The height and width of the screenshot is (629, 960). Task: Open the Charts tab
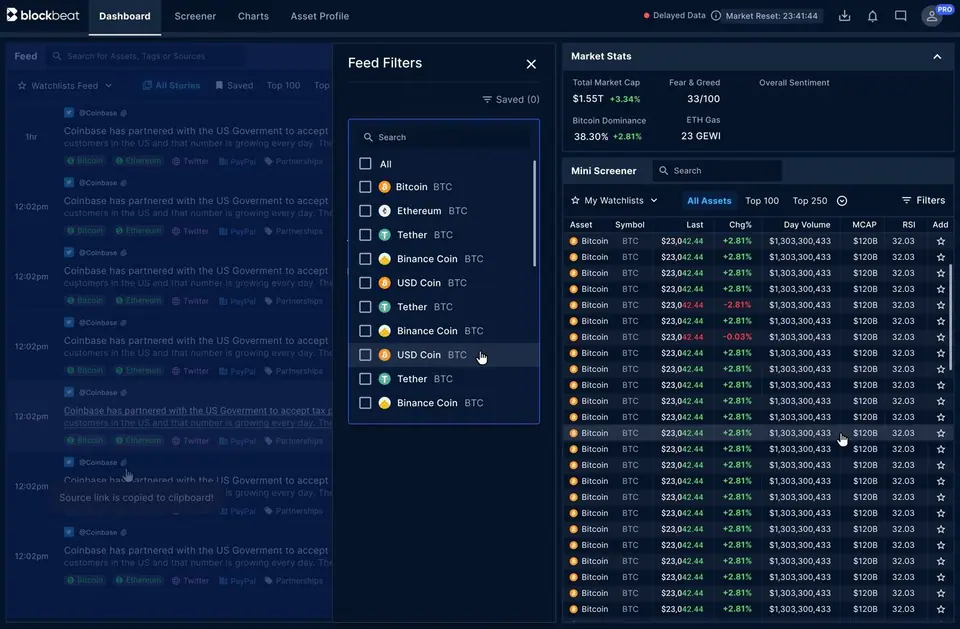[253, 16]
